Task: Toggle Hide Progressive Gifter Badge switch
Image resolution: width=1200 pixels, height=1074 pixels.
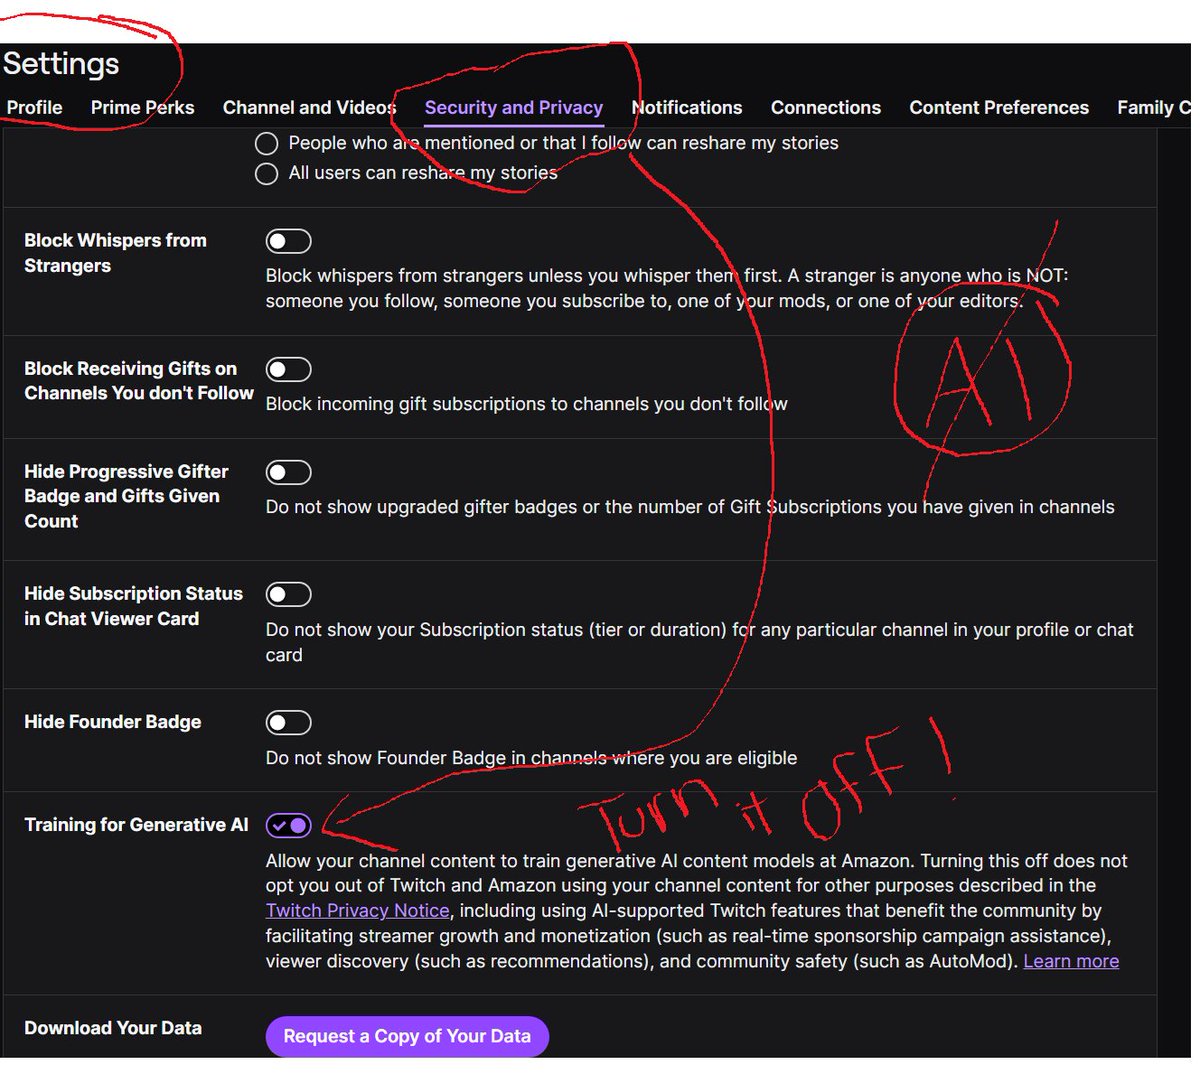Action: [x=288, y=472]
